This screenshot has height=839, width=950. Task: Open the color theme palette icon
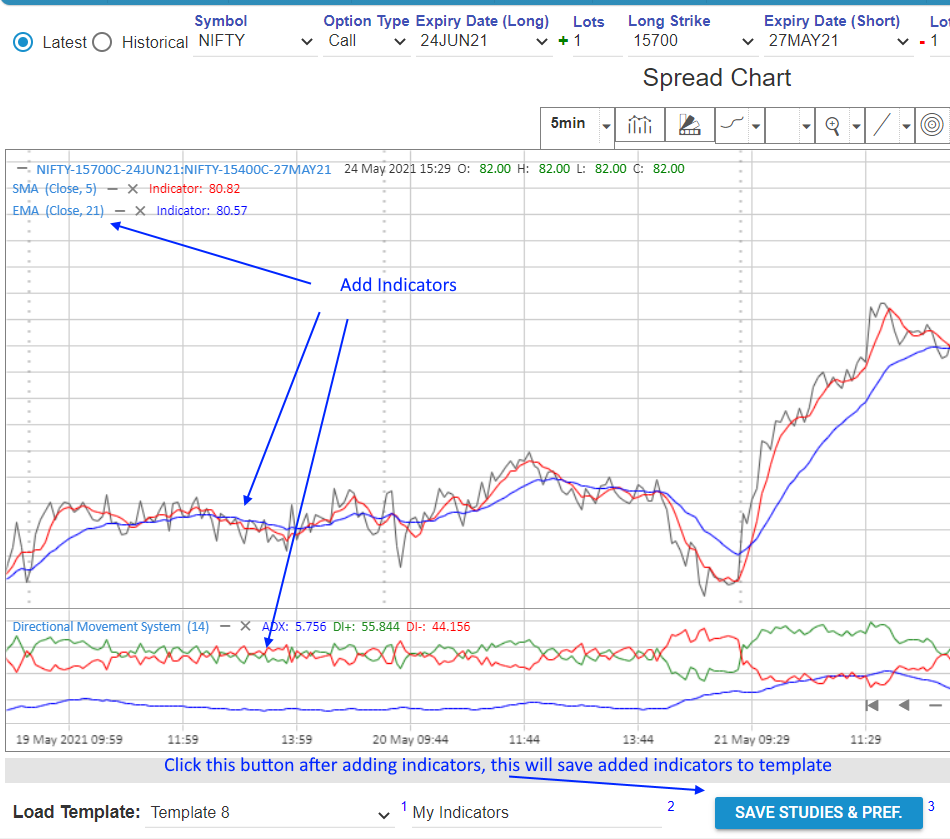[689, 125]
